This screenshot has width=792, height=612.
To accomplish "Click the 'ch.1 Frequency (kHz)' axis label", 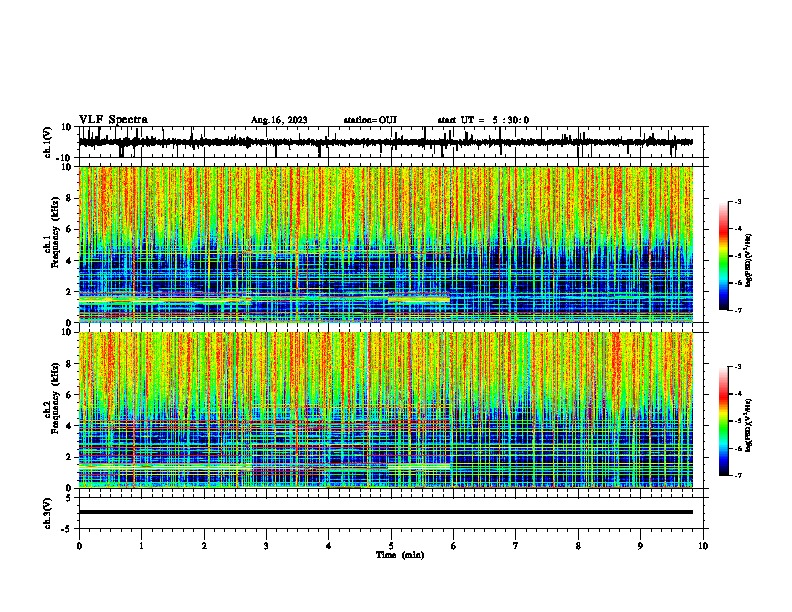I will click(51, 233).
